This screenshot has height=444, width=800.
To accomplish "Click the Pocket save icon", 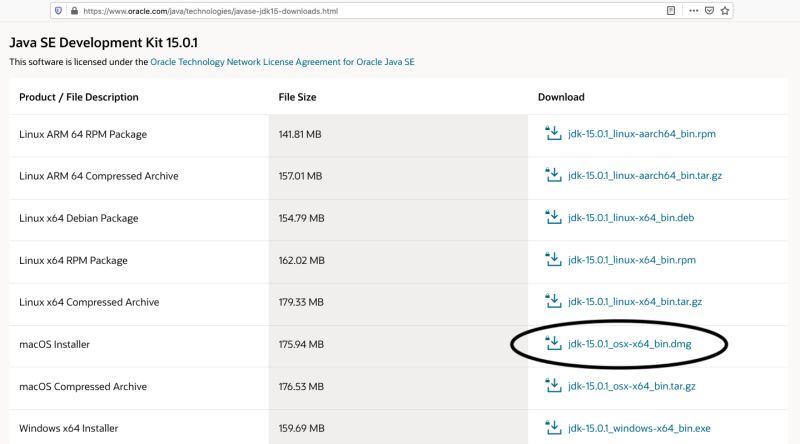I will click(709, 11).
